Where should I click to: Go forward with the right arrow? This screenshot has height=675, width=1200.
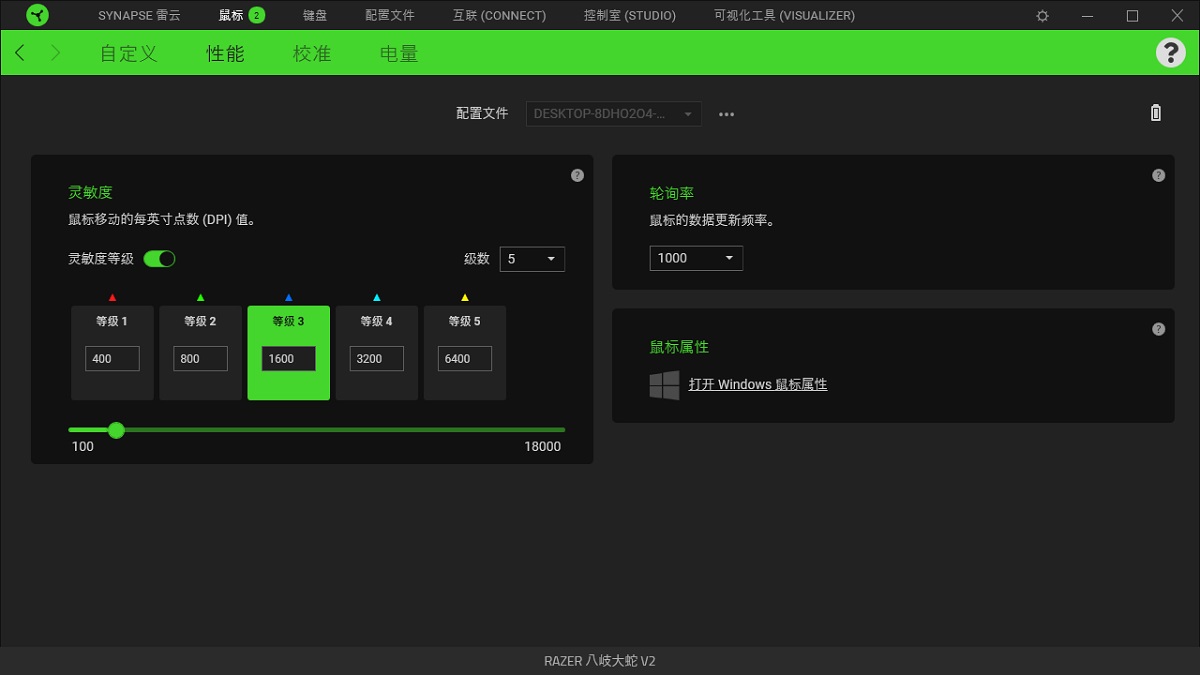[x=55, y=53]
